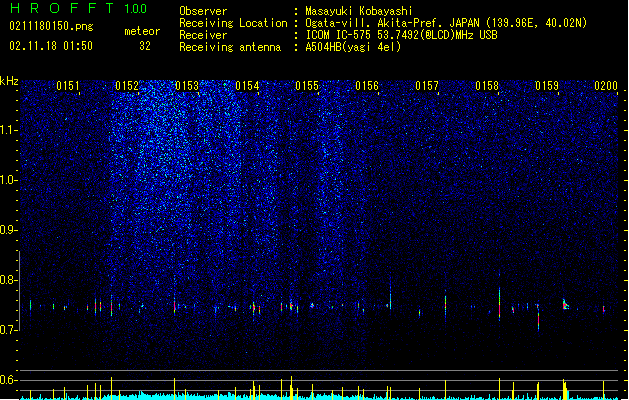
Task: Click time marker 0152
Action: click(x=127, y=86)
